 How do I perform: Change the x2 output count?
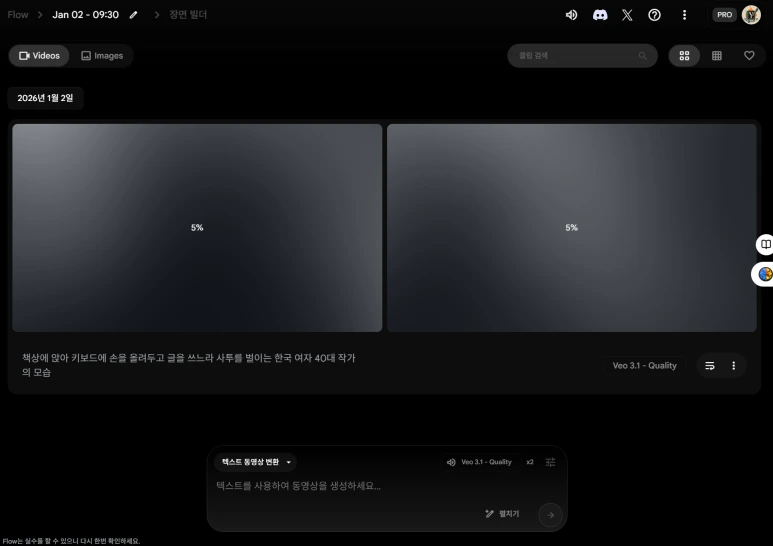click(x=530, y=462)
